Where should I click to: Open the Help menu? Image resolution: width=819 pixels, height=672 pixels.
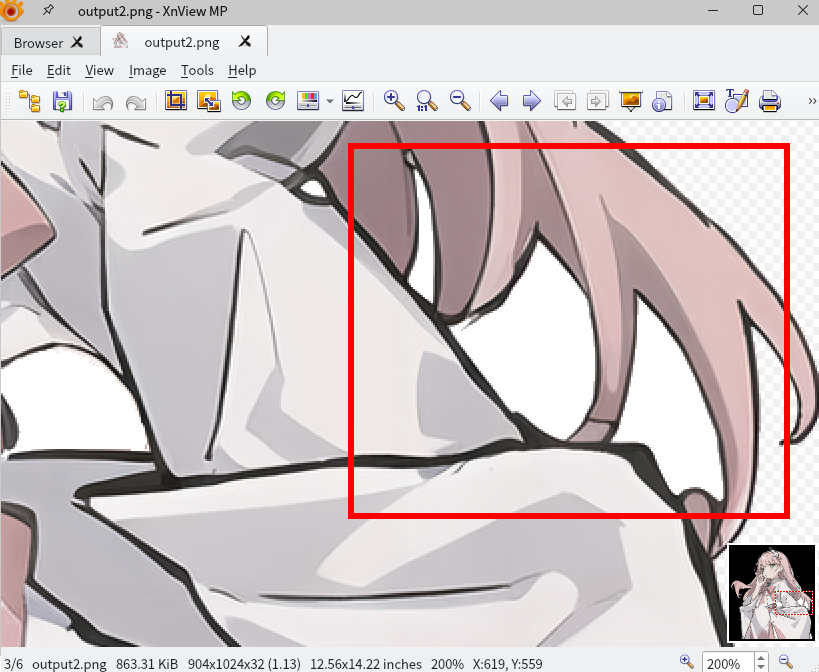click(x=242, y=70)
